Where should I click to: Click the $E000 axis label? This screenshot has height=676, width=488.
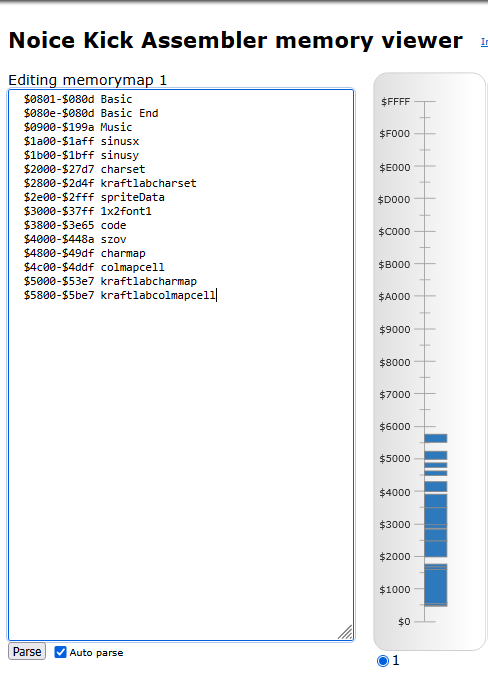(x=394, y=167)
